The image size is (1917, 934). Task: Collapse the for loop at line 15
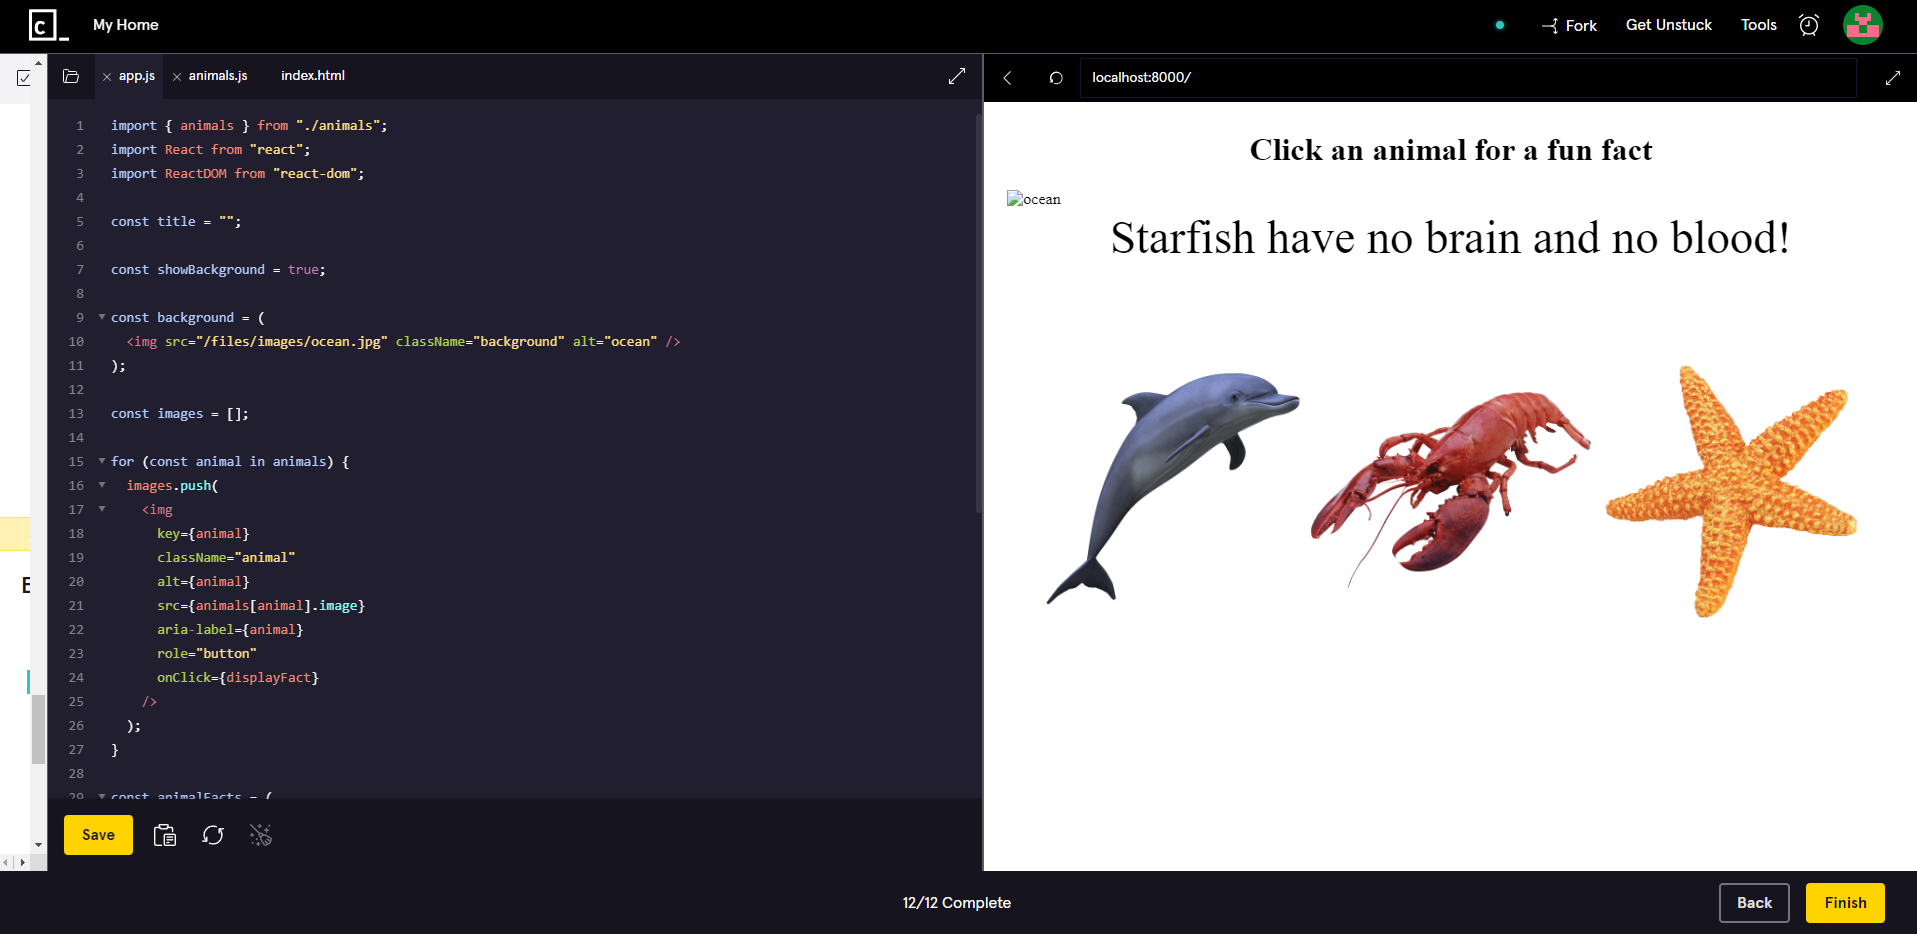pos(101,461)
